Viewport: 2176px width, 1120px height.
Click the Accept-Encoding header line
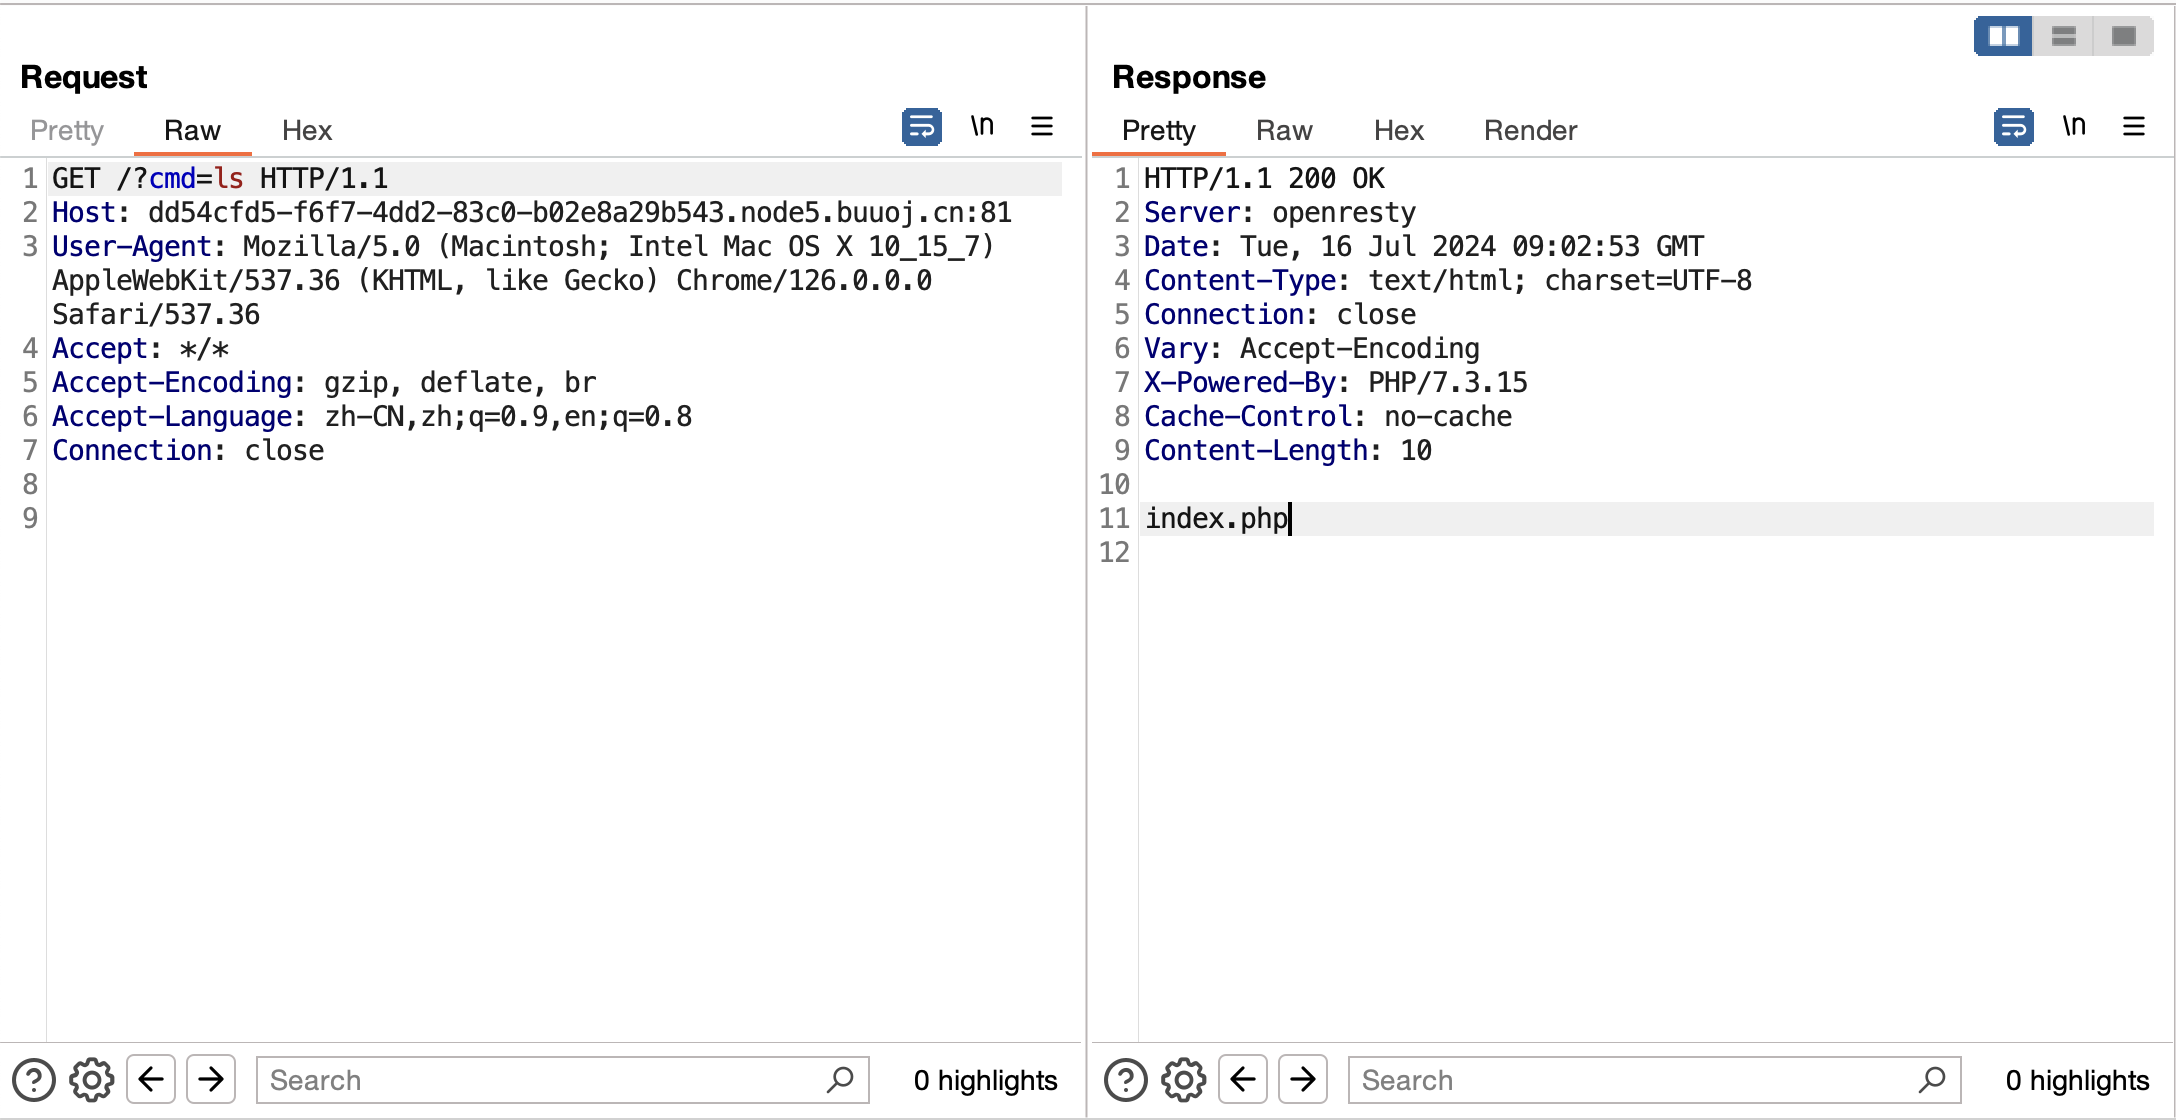tap(324, 383)
